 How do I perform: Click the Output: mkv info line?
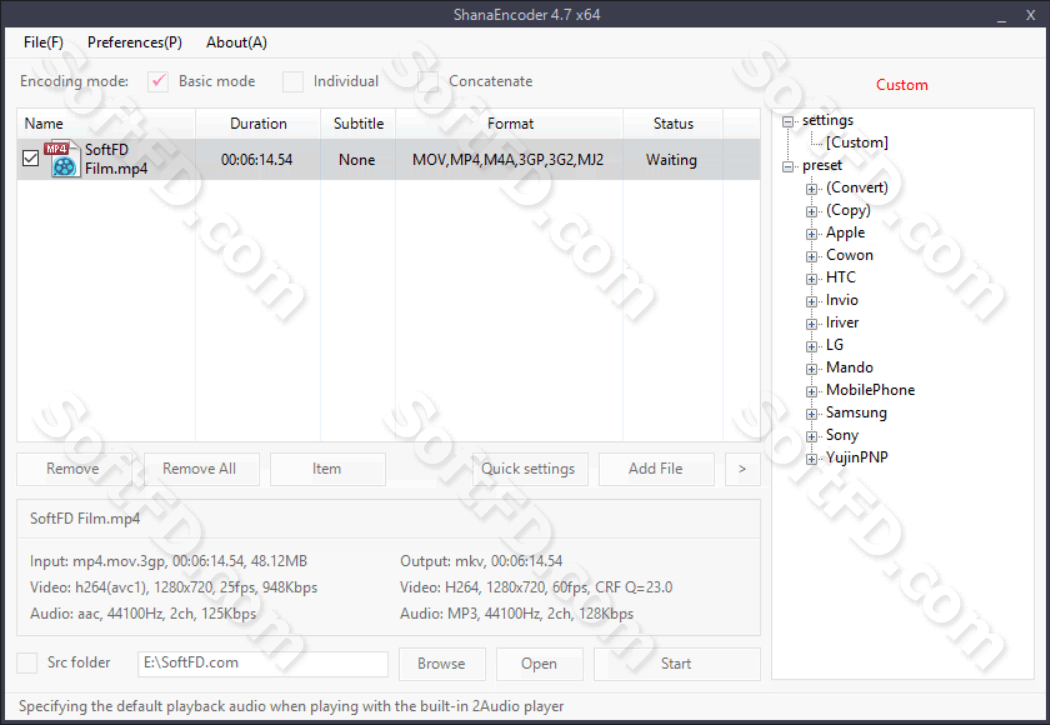click(481, 562)
